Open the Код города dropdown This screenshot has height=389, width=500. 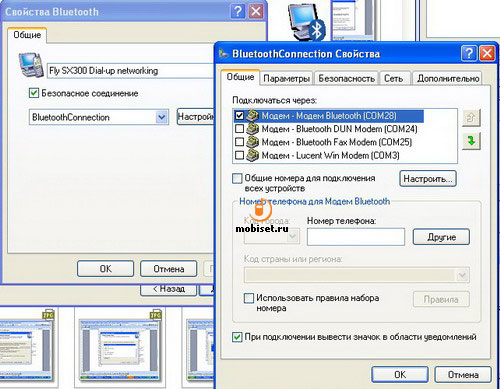[x=292, y=237]
